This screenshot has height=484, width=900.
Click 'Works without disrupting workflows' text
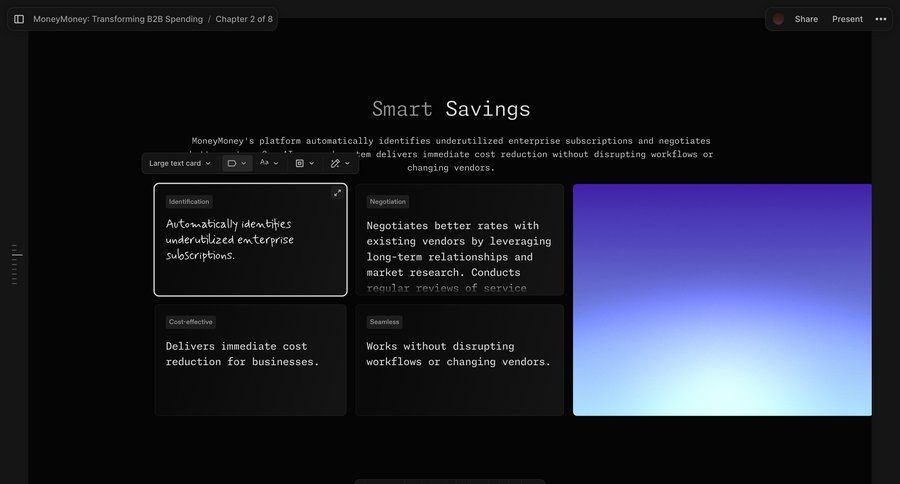[x=458, y=354]
